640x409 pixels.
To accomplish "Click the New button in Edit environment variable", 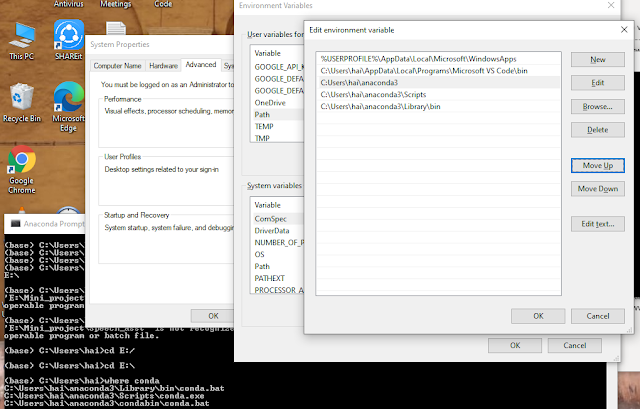I will tap(598, 60).
